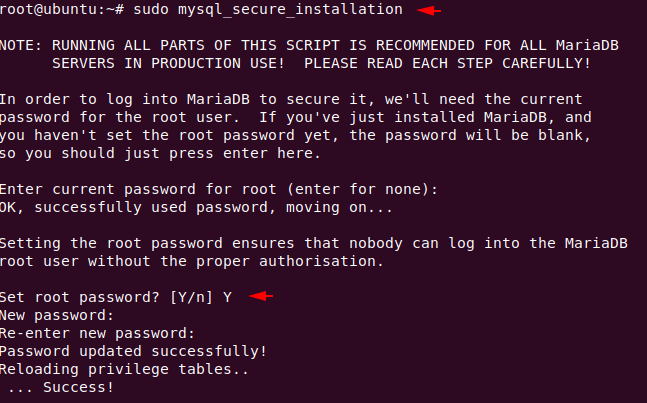Click the 'Setting the root password ensures' line
The height and width of the screenshot is (403, 647).
pos(300,243)
